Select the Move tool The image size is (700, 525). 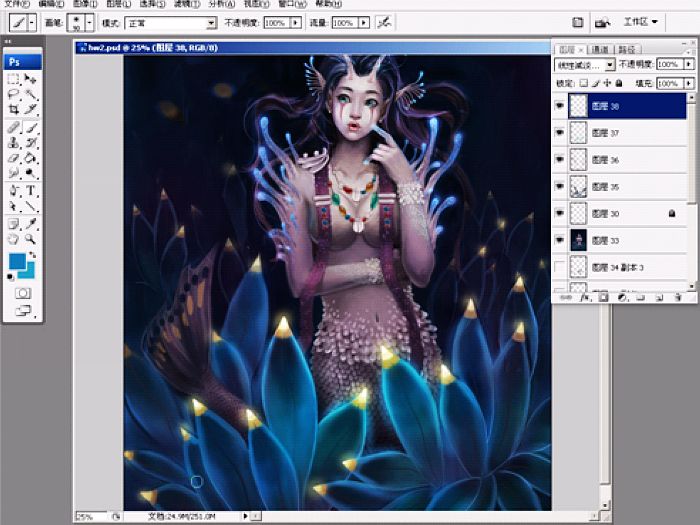30,79
